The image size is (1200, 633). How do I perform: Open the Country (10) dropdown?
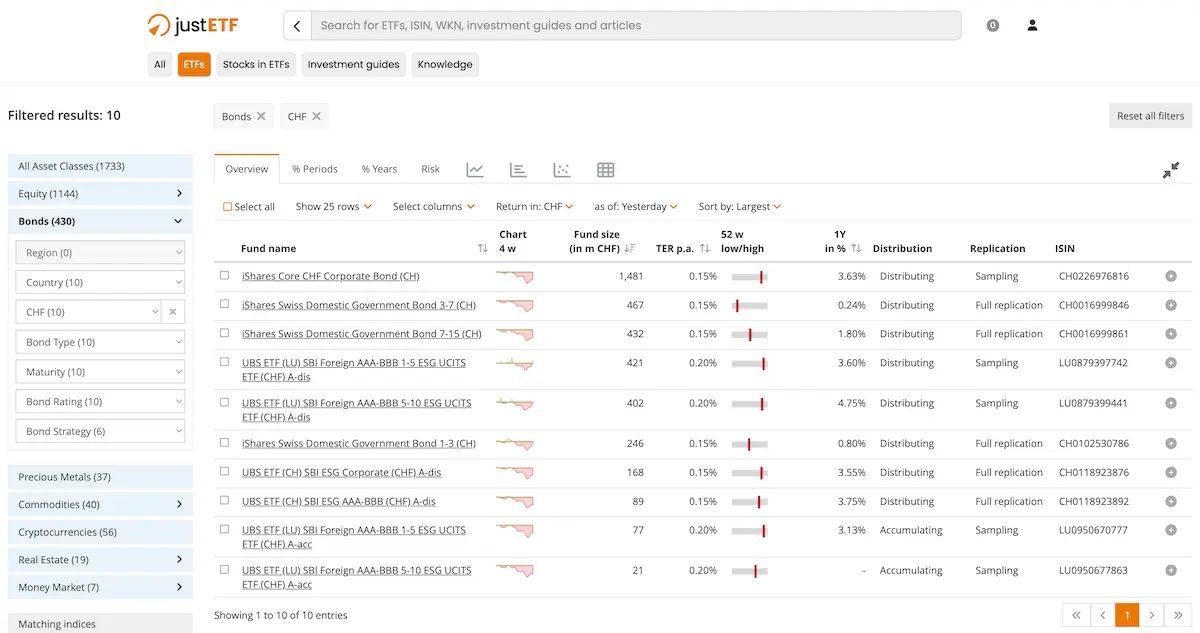100,283
